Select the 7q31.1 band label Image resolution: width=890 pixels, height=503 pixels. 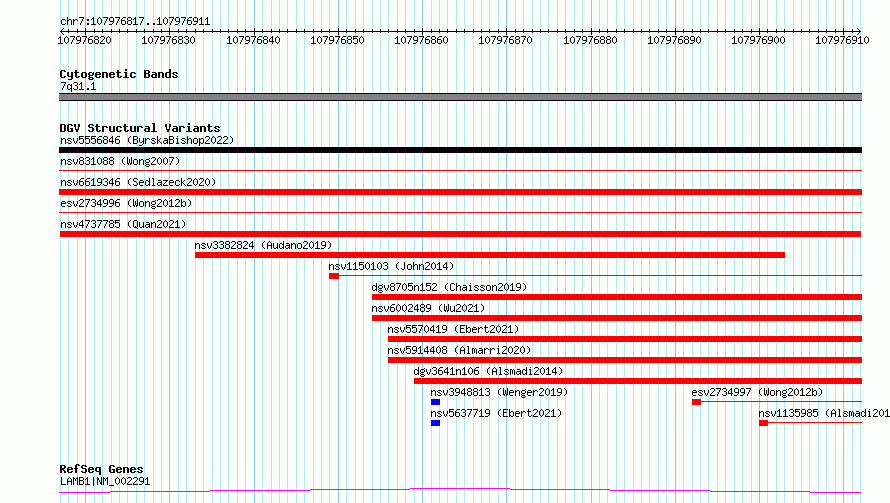pos(78,86)
